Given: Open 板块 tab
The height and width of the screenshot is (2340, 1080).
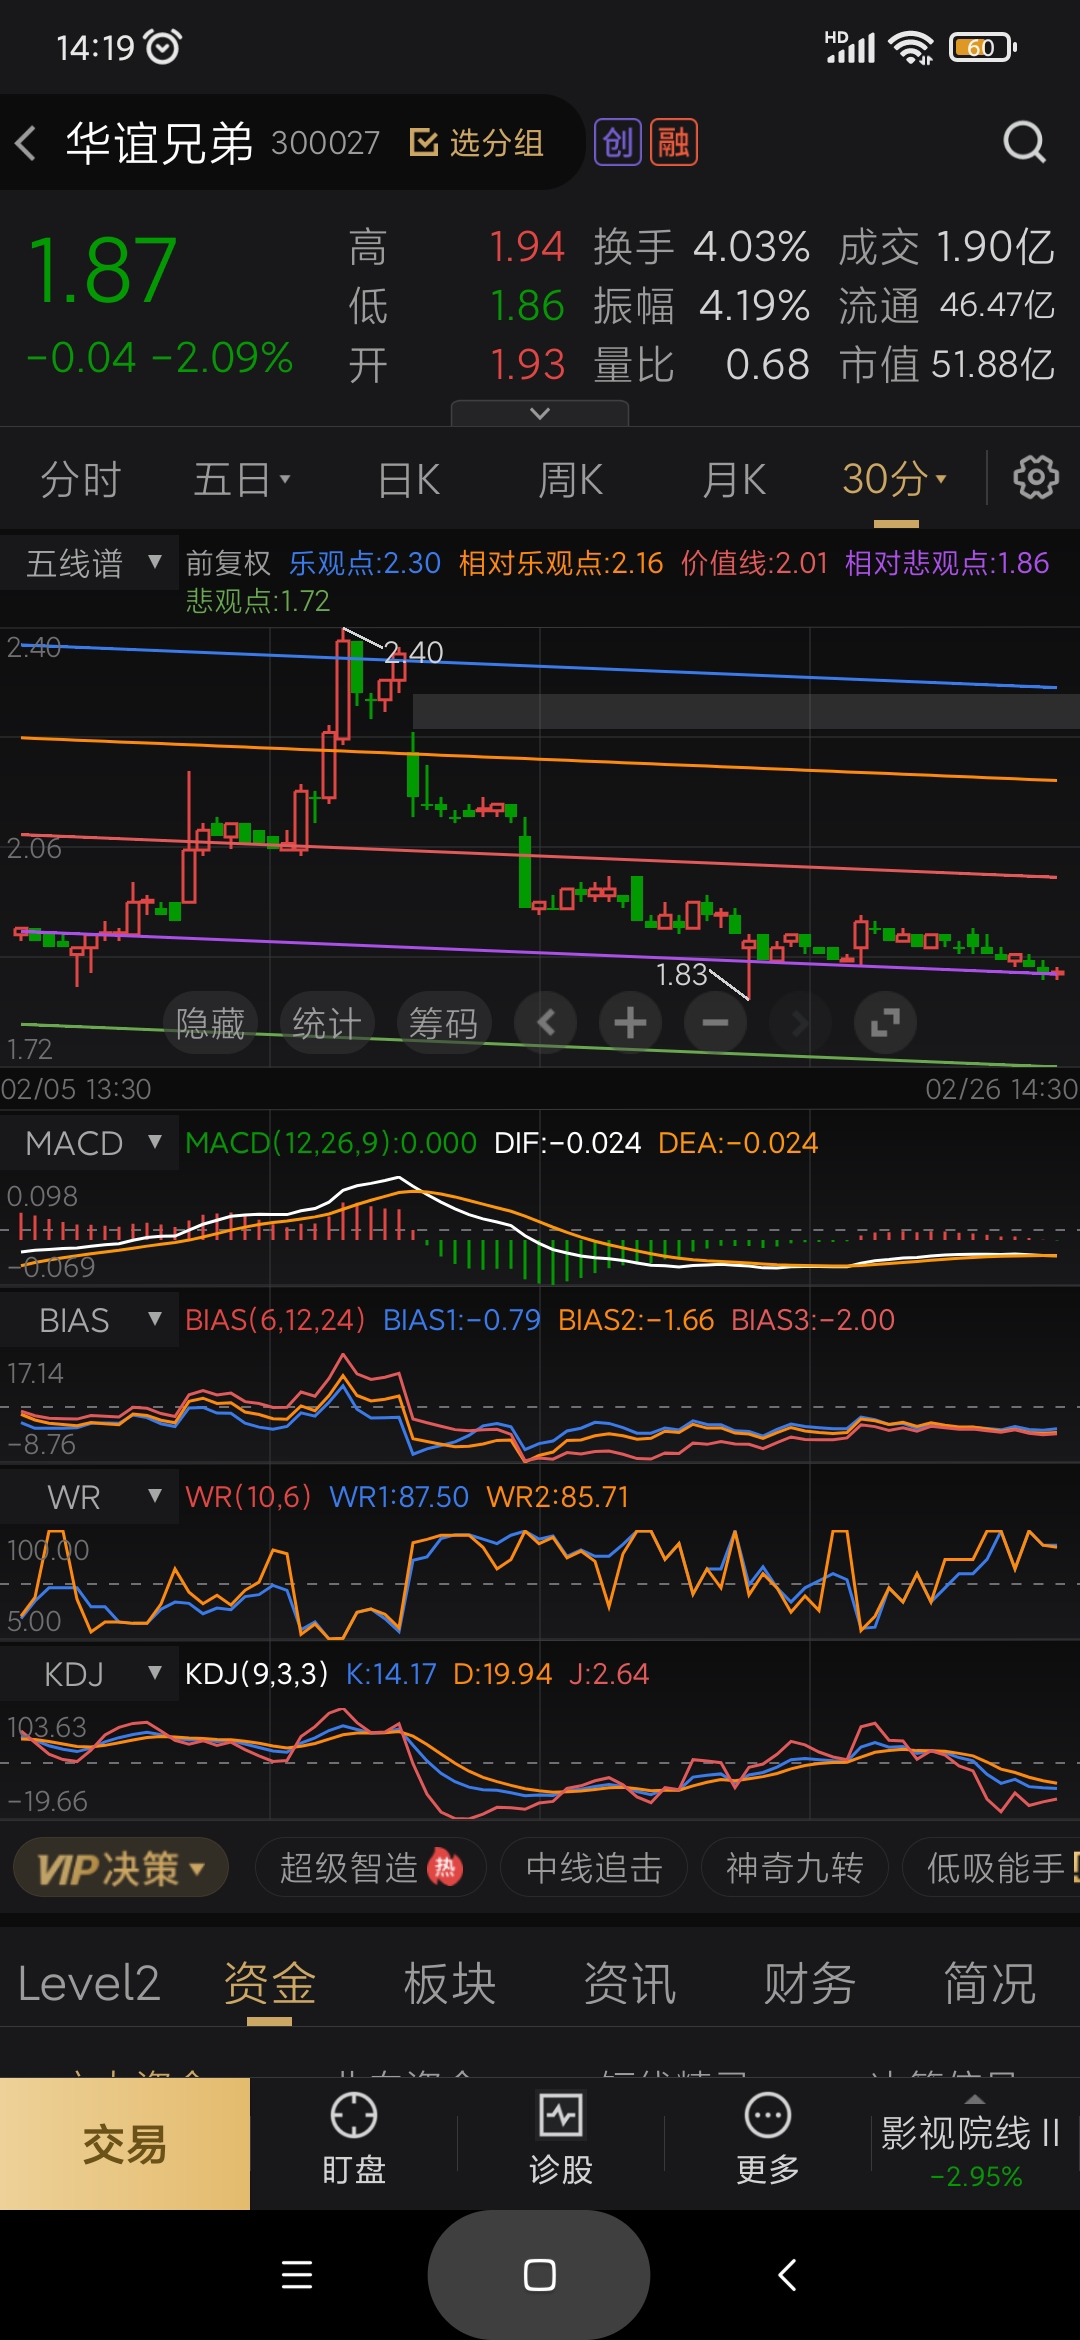Looking at the screenshot, I should [449, 1983].
